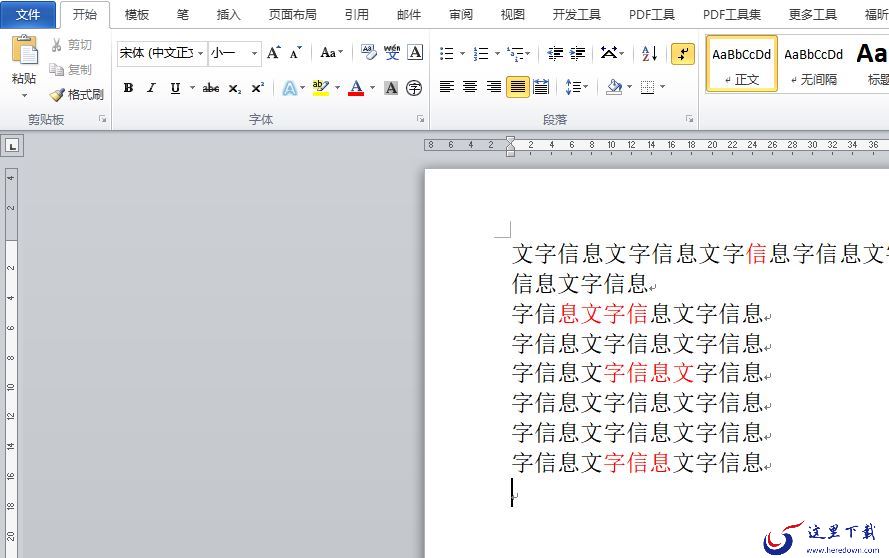Apply the red font color
Viewport: 889px width, 558px height.
[x=356, y=88]
